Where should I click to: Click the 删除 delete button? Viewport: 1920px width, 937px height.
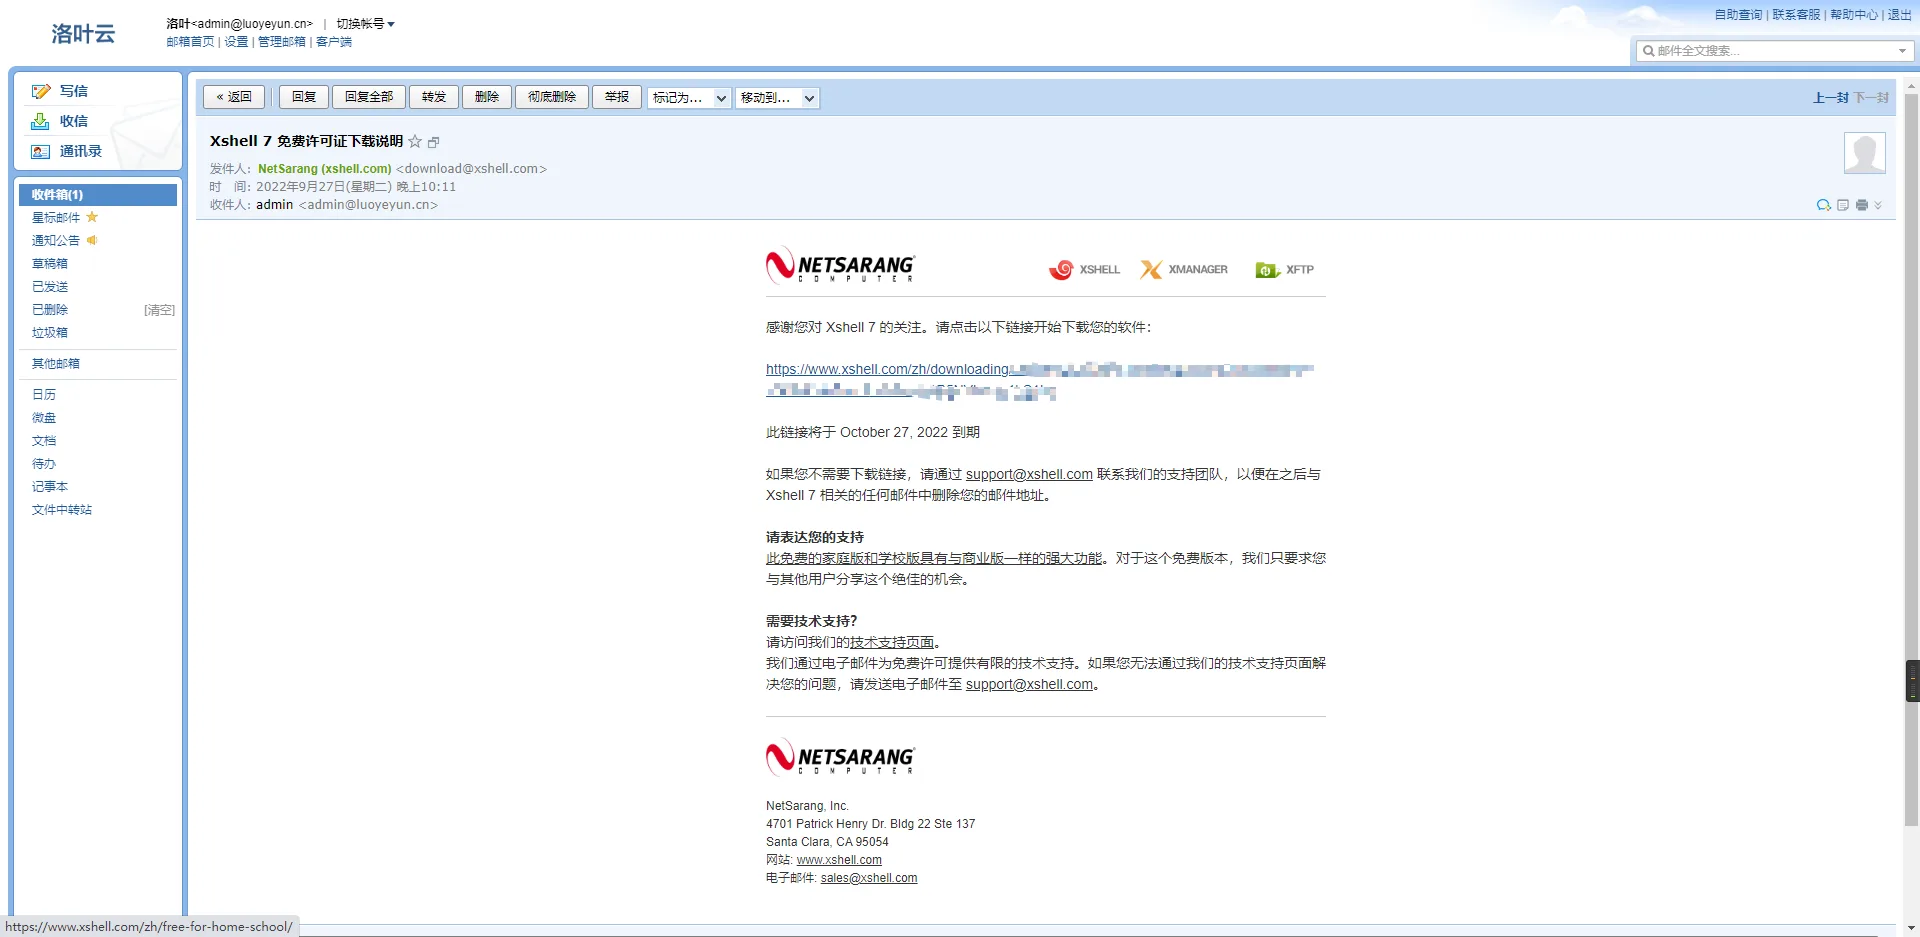(x=487, y=97)
